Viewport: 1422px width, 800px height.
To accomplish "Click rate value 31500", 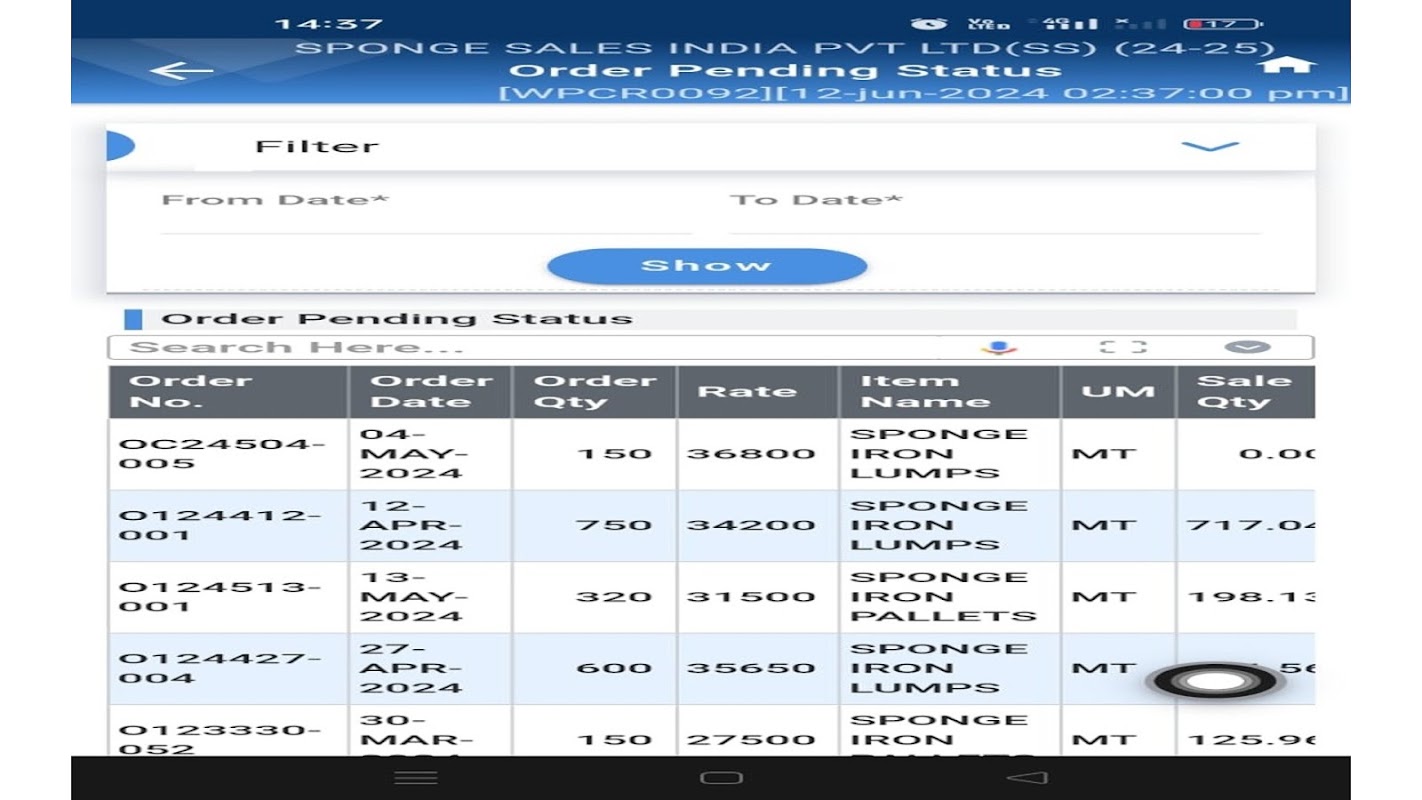I will pyautogui.click(x=751, y=597).
